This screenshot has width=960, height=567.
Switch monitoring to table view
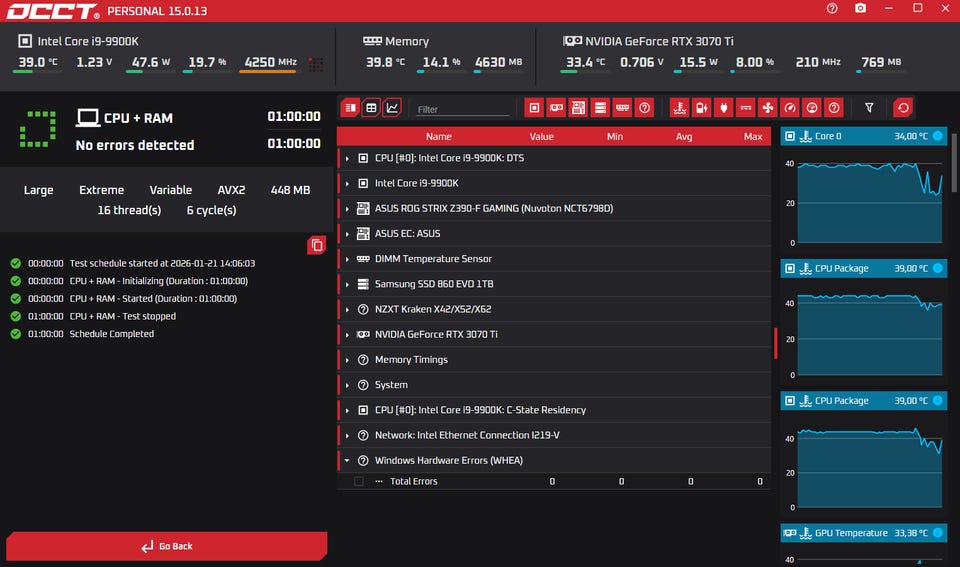[371, 107]
